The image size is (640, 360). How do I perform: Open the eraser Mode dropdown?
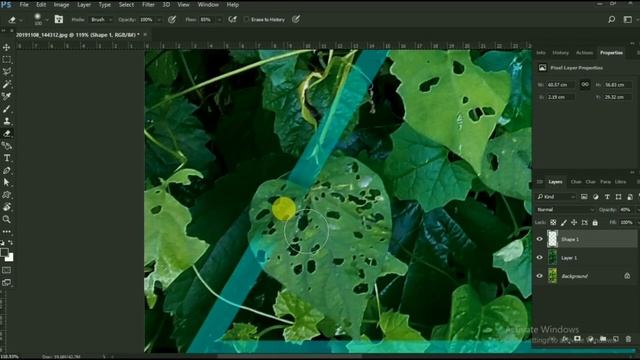pos(101,19)
